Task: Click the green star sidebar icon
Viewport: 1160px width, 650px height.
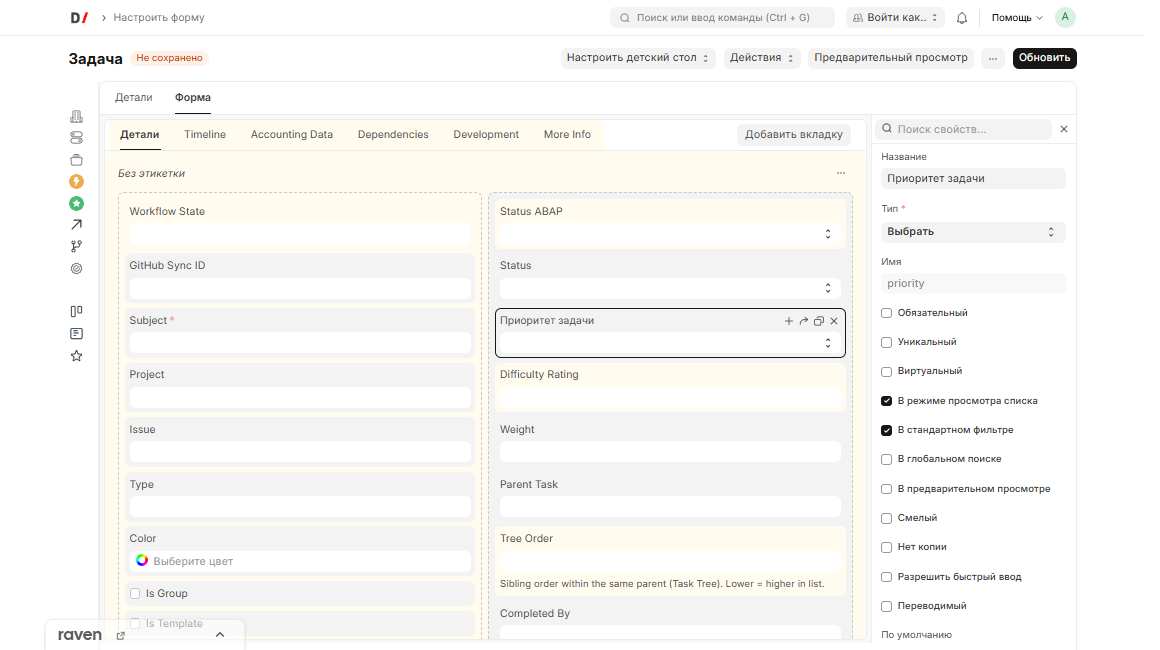Action: coord(76,203)
